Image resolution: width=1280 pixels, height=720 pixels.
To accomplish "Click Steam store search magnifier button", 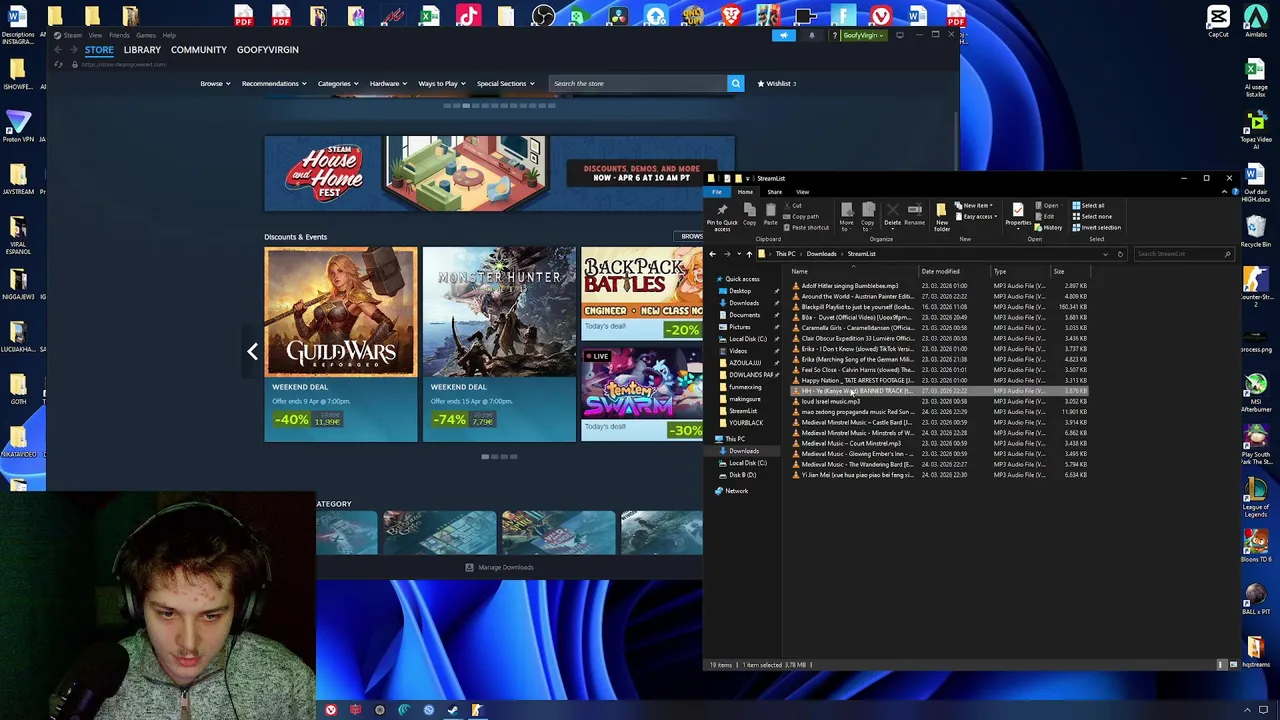I will (735, 83).
